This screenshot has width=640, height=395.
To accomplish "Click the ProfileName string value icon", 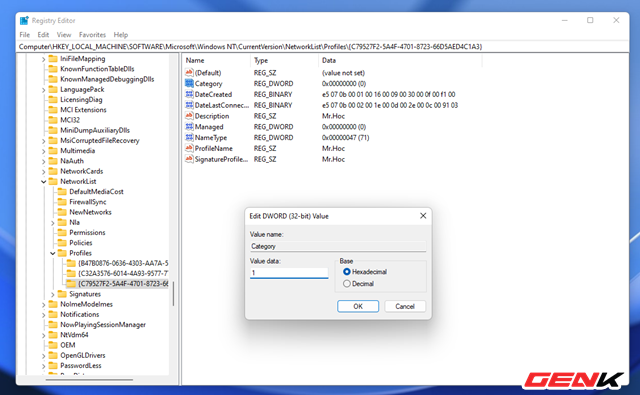I will [x=189, y=148].
